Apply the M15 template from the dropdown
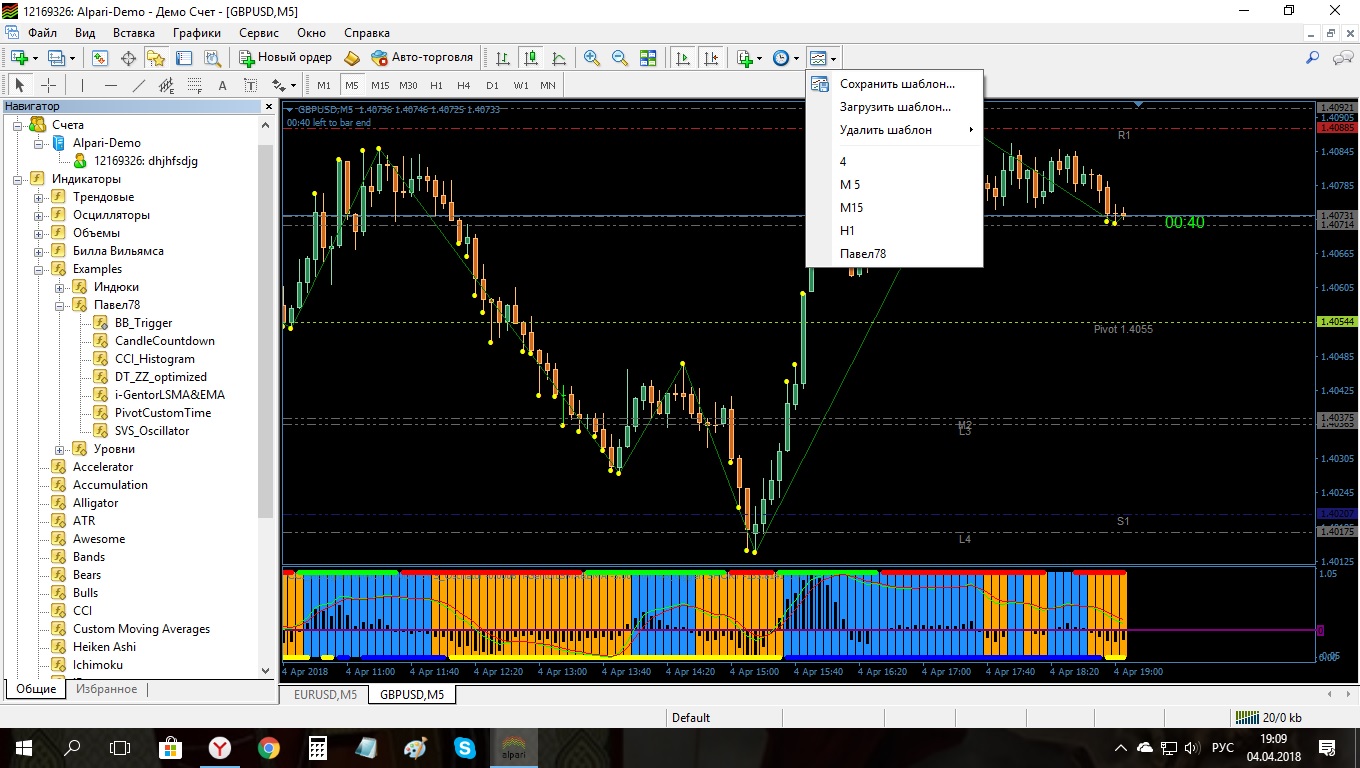Image resolution: width=1360 pixels, height=768 pixels. click(895, 208)
